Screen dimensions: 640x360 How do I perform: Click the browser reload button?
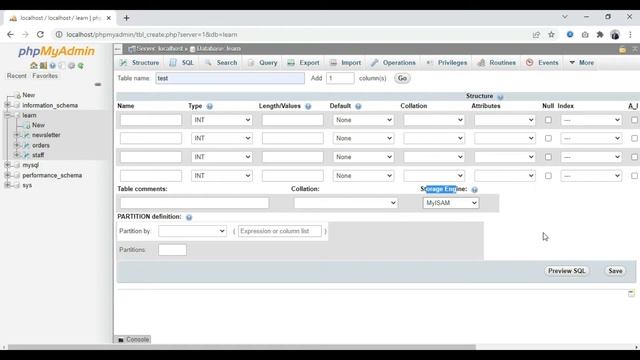(40, 35)
